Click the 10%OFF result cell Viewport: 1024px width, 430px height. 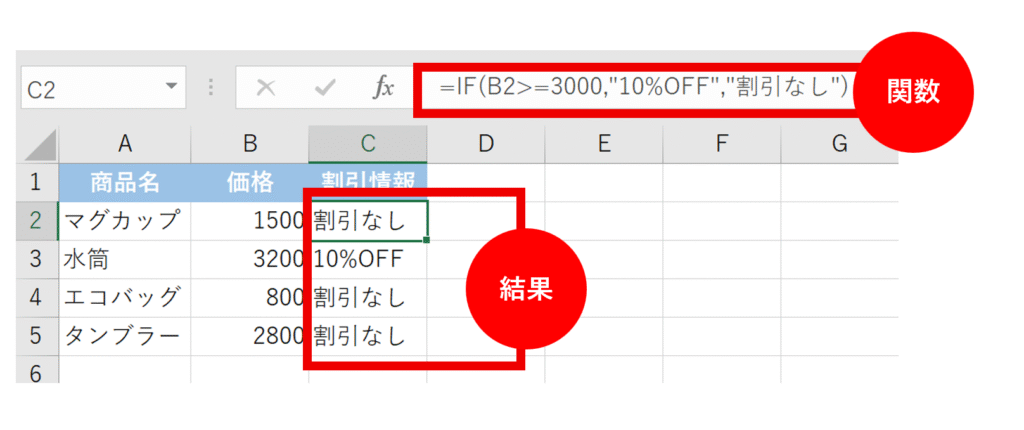tap(367, 259)
